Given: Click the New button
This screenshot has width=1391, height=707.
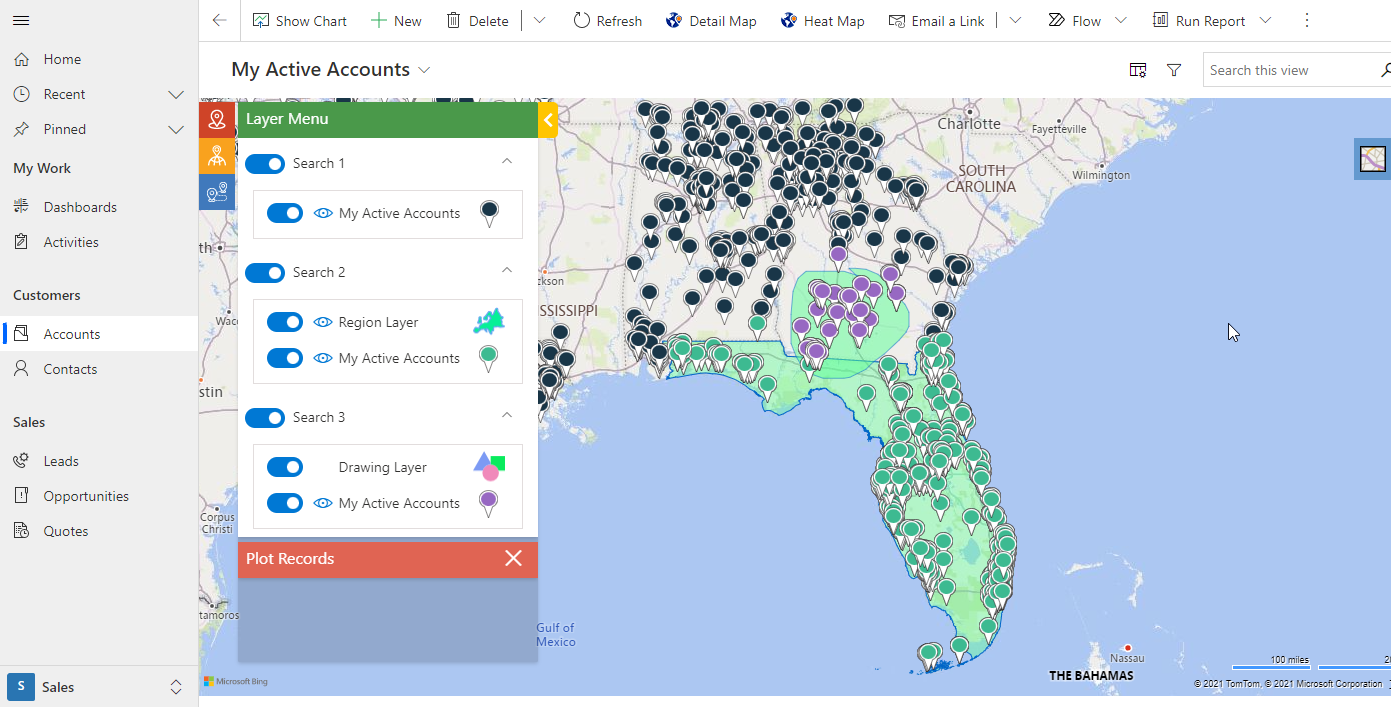Looking at the screenshot, I should coord(396,20).
